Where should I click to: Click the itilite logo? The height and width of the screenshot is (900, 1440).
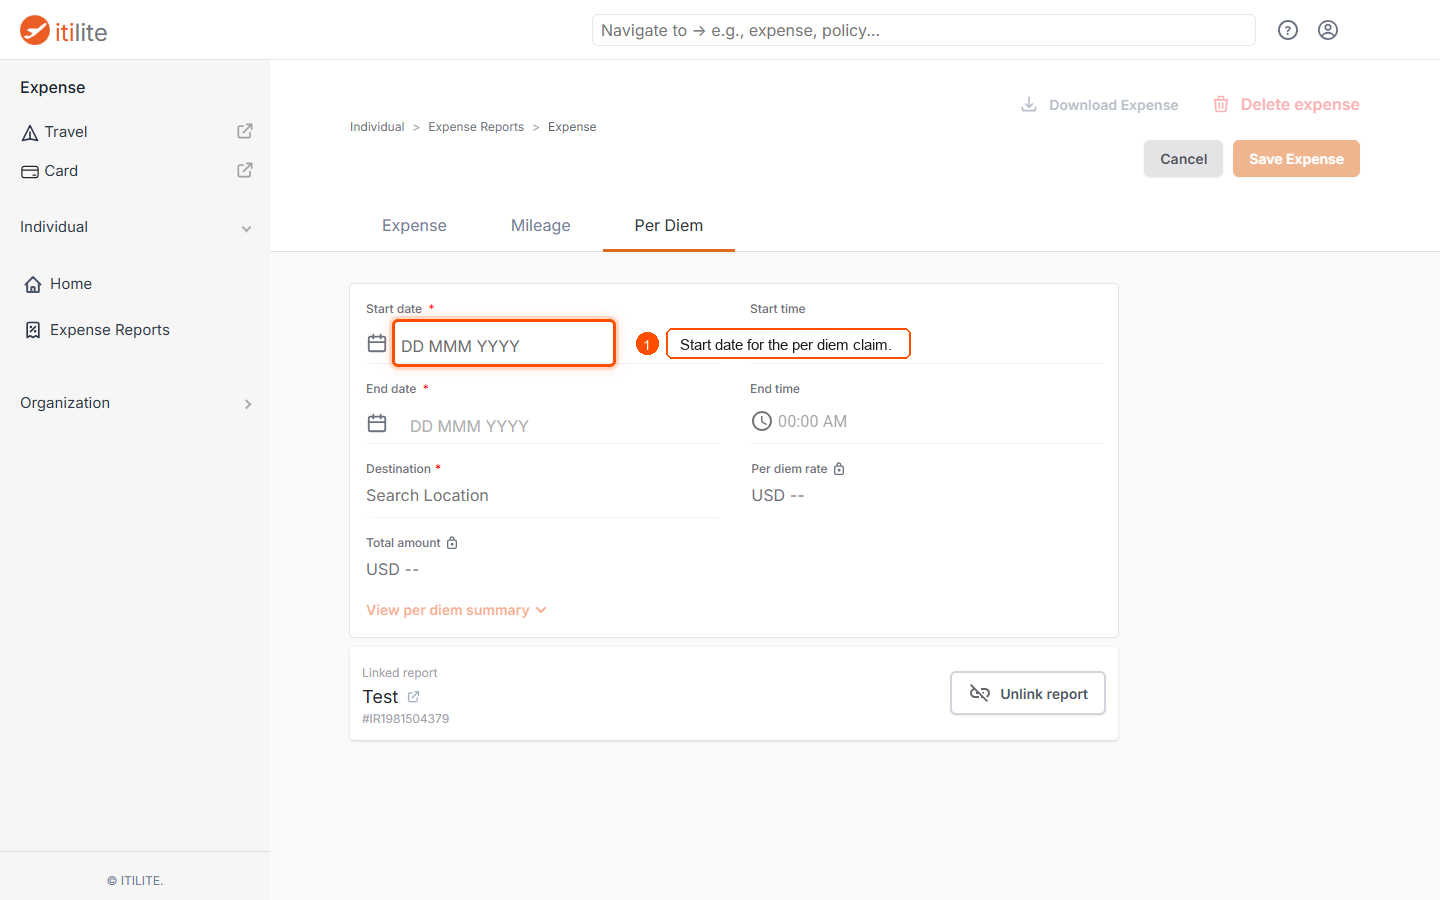(63, 31)
